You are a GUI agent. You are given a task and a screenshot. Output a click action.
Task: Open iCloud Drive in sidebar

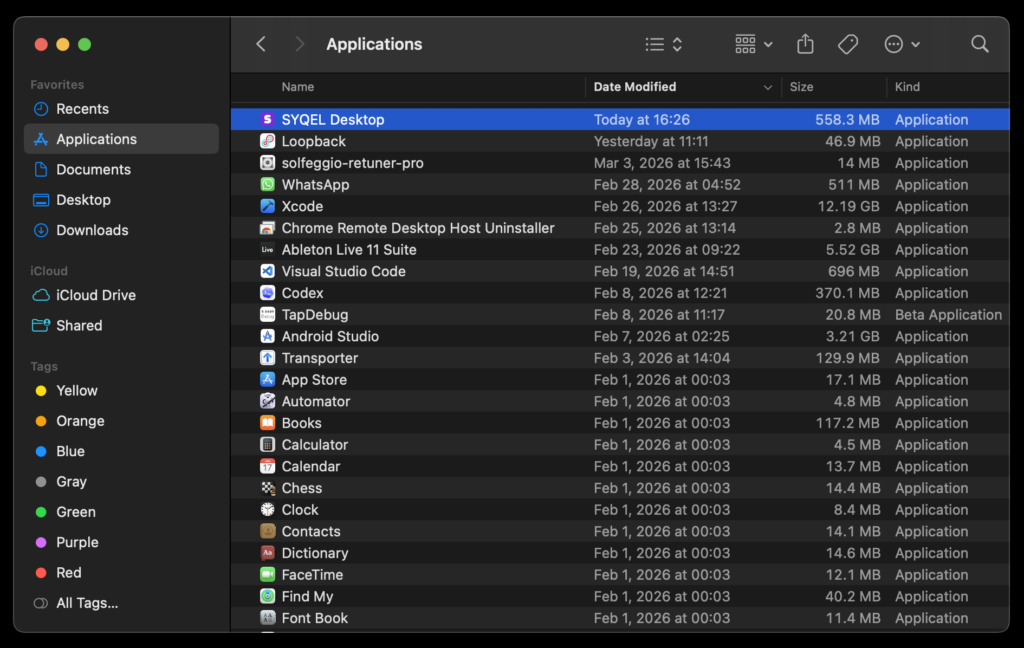pyautogui.click(x=95, y=295)
